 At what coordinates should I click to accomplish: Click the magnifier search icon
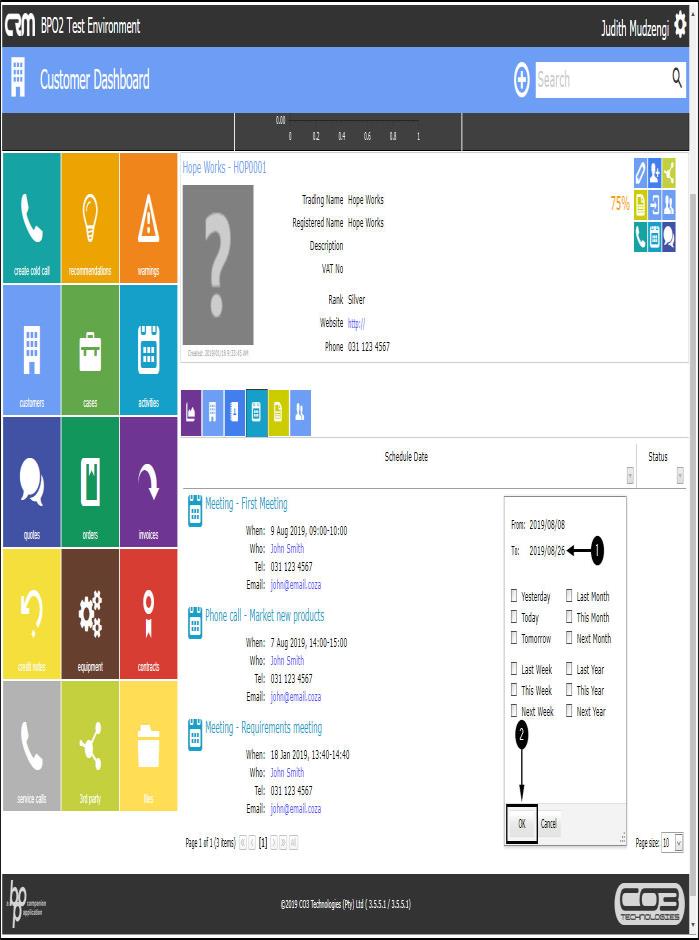pos(677,77)
